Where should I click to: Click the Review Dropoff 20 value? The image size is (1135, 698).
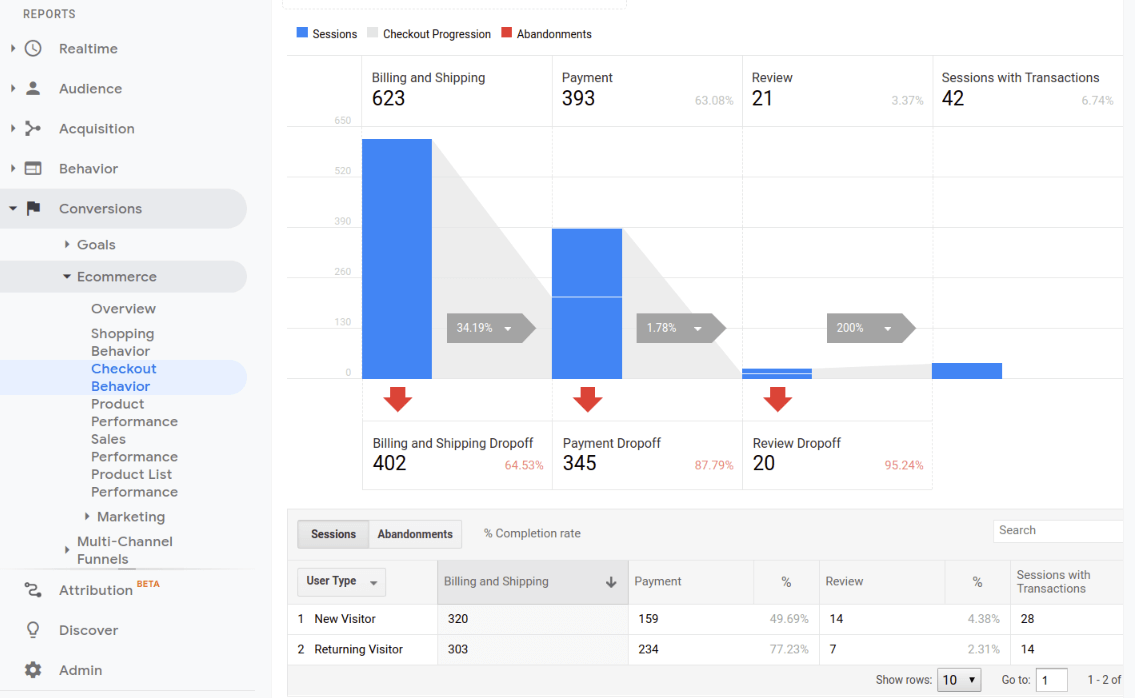(x=764, y=463)
